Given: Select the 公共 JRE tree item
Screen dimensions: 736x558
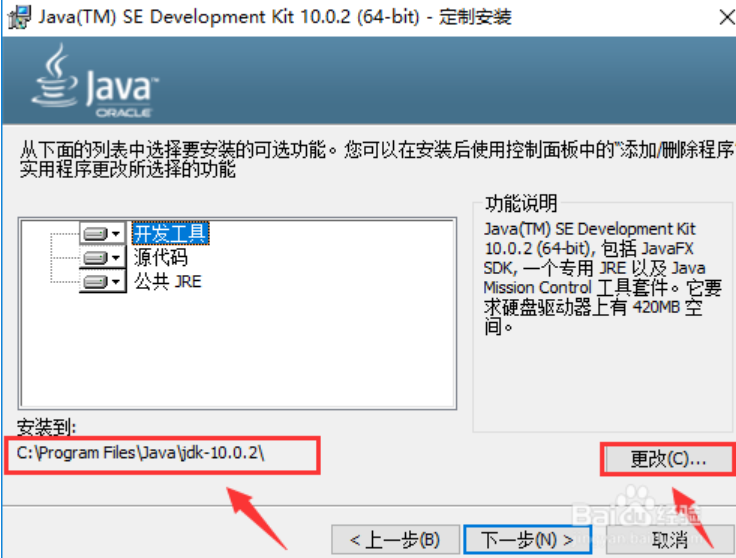Looking at the screenshot, I should (x=168, y=282).
